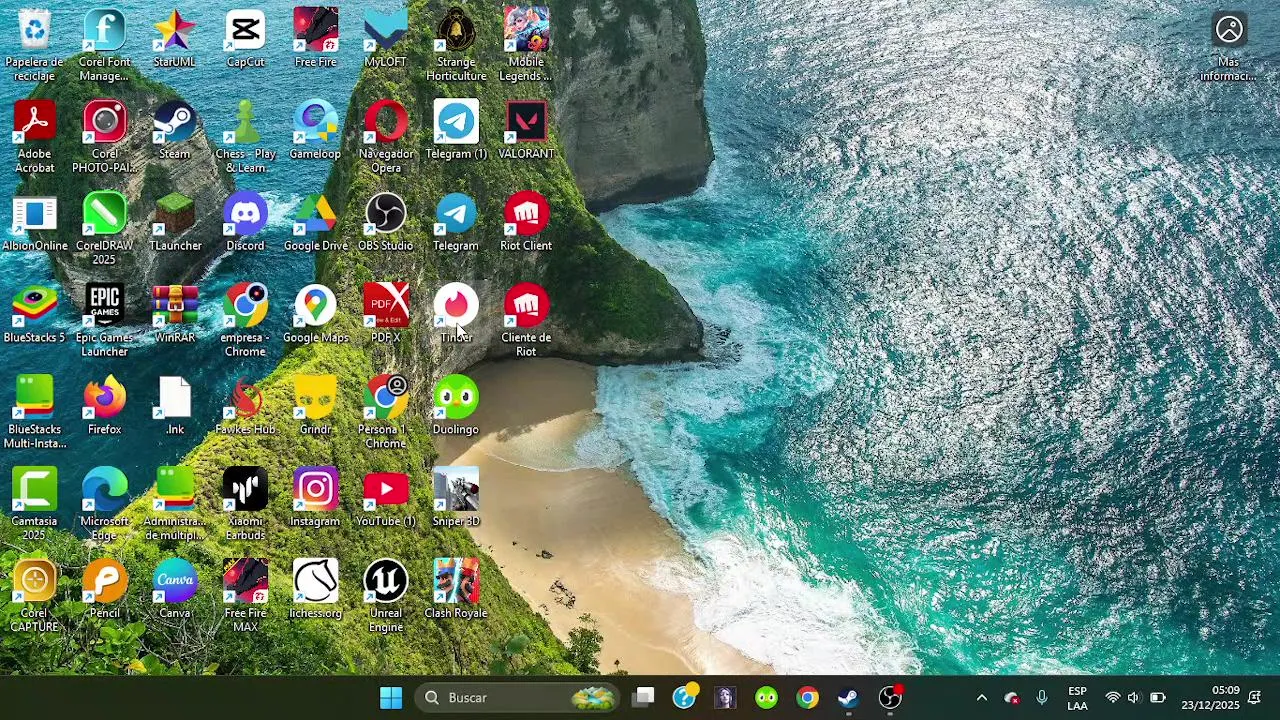1280x720 pixels.
Task: Select the empresa - Chrome shortcut
Action: 245,321
